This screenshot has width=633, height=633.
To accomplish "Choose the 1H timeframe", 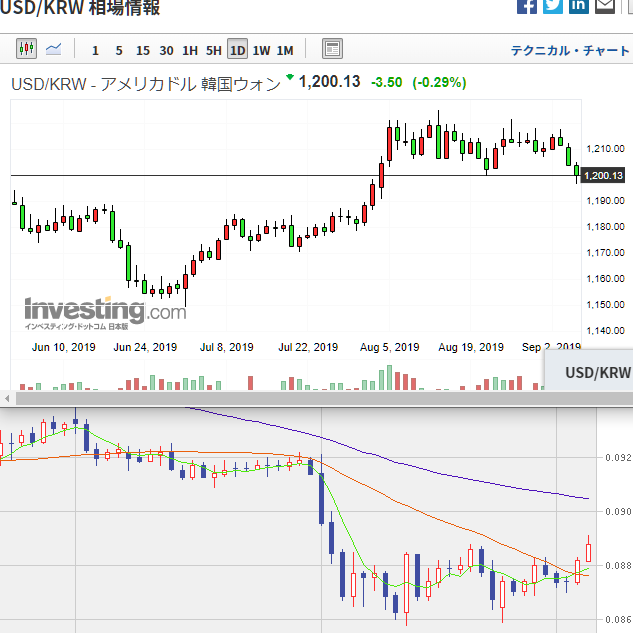I will (x=190, y=50).
